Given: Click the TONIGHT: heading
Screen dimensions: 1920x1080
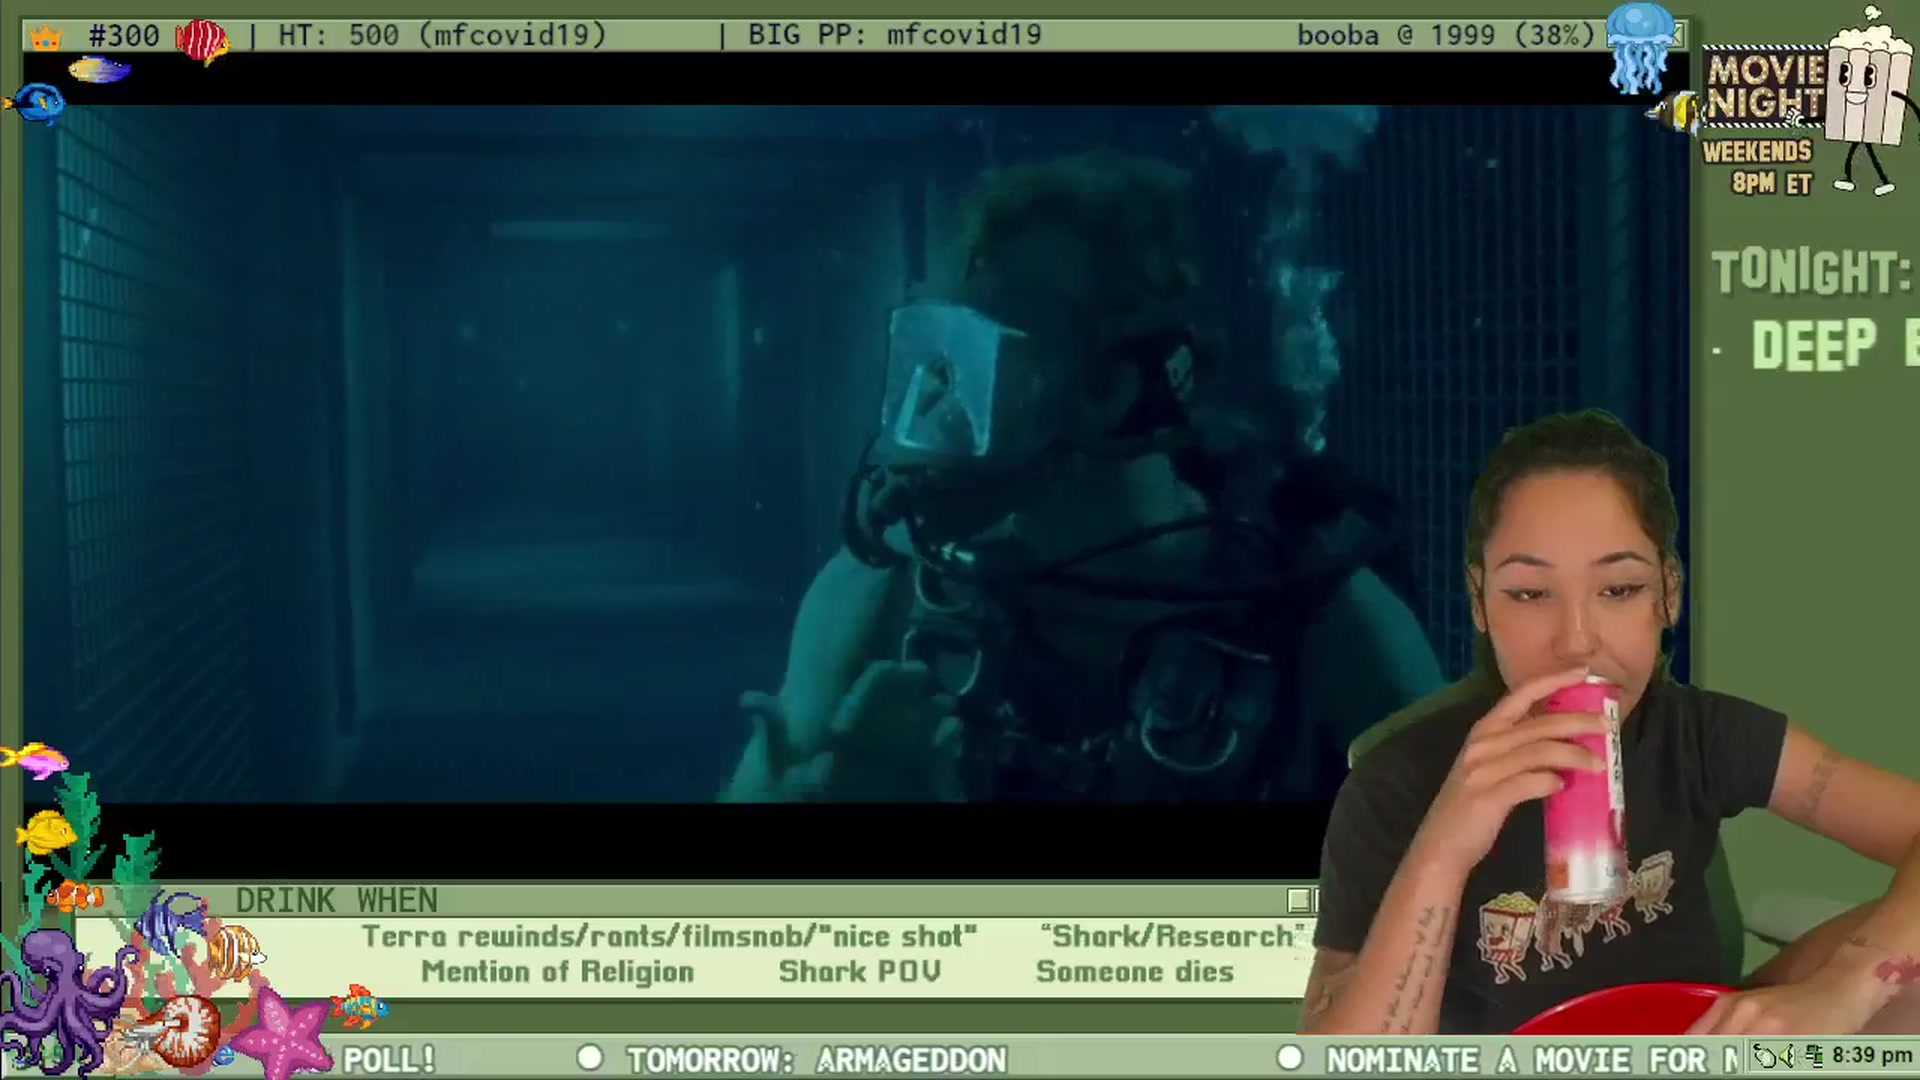Looking at the screenshot, I should [1811, 272].
